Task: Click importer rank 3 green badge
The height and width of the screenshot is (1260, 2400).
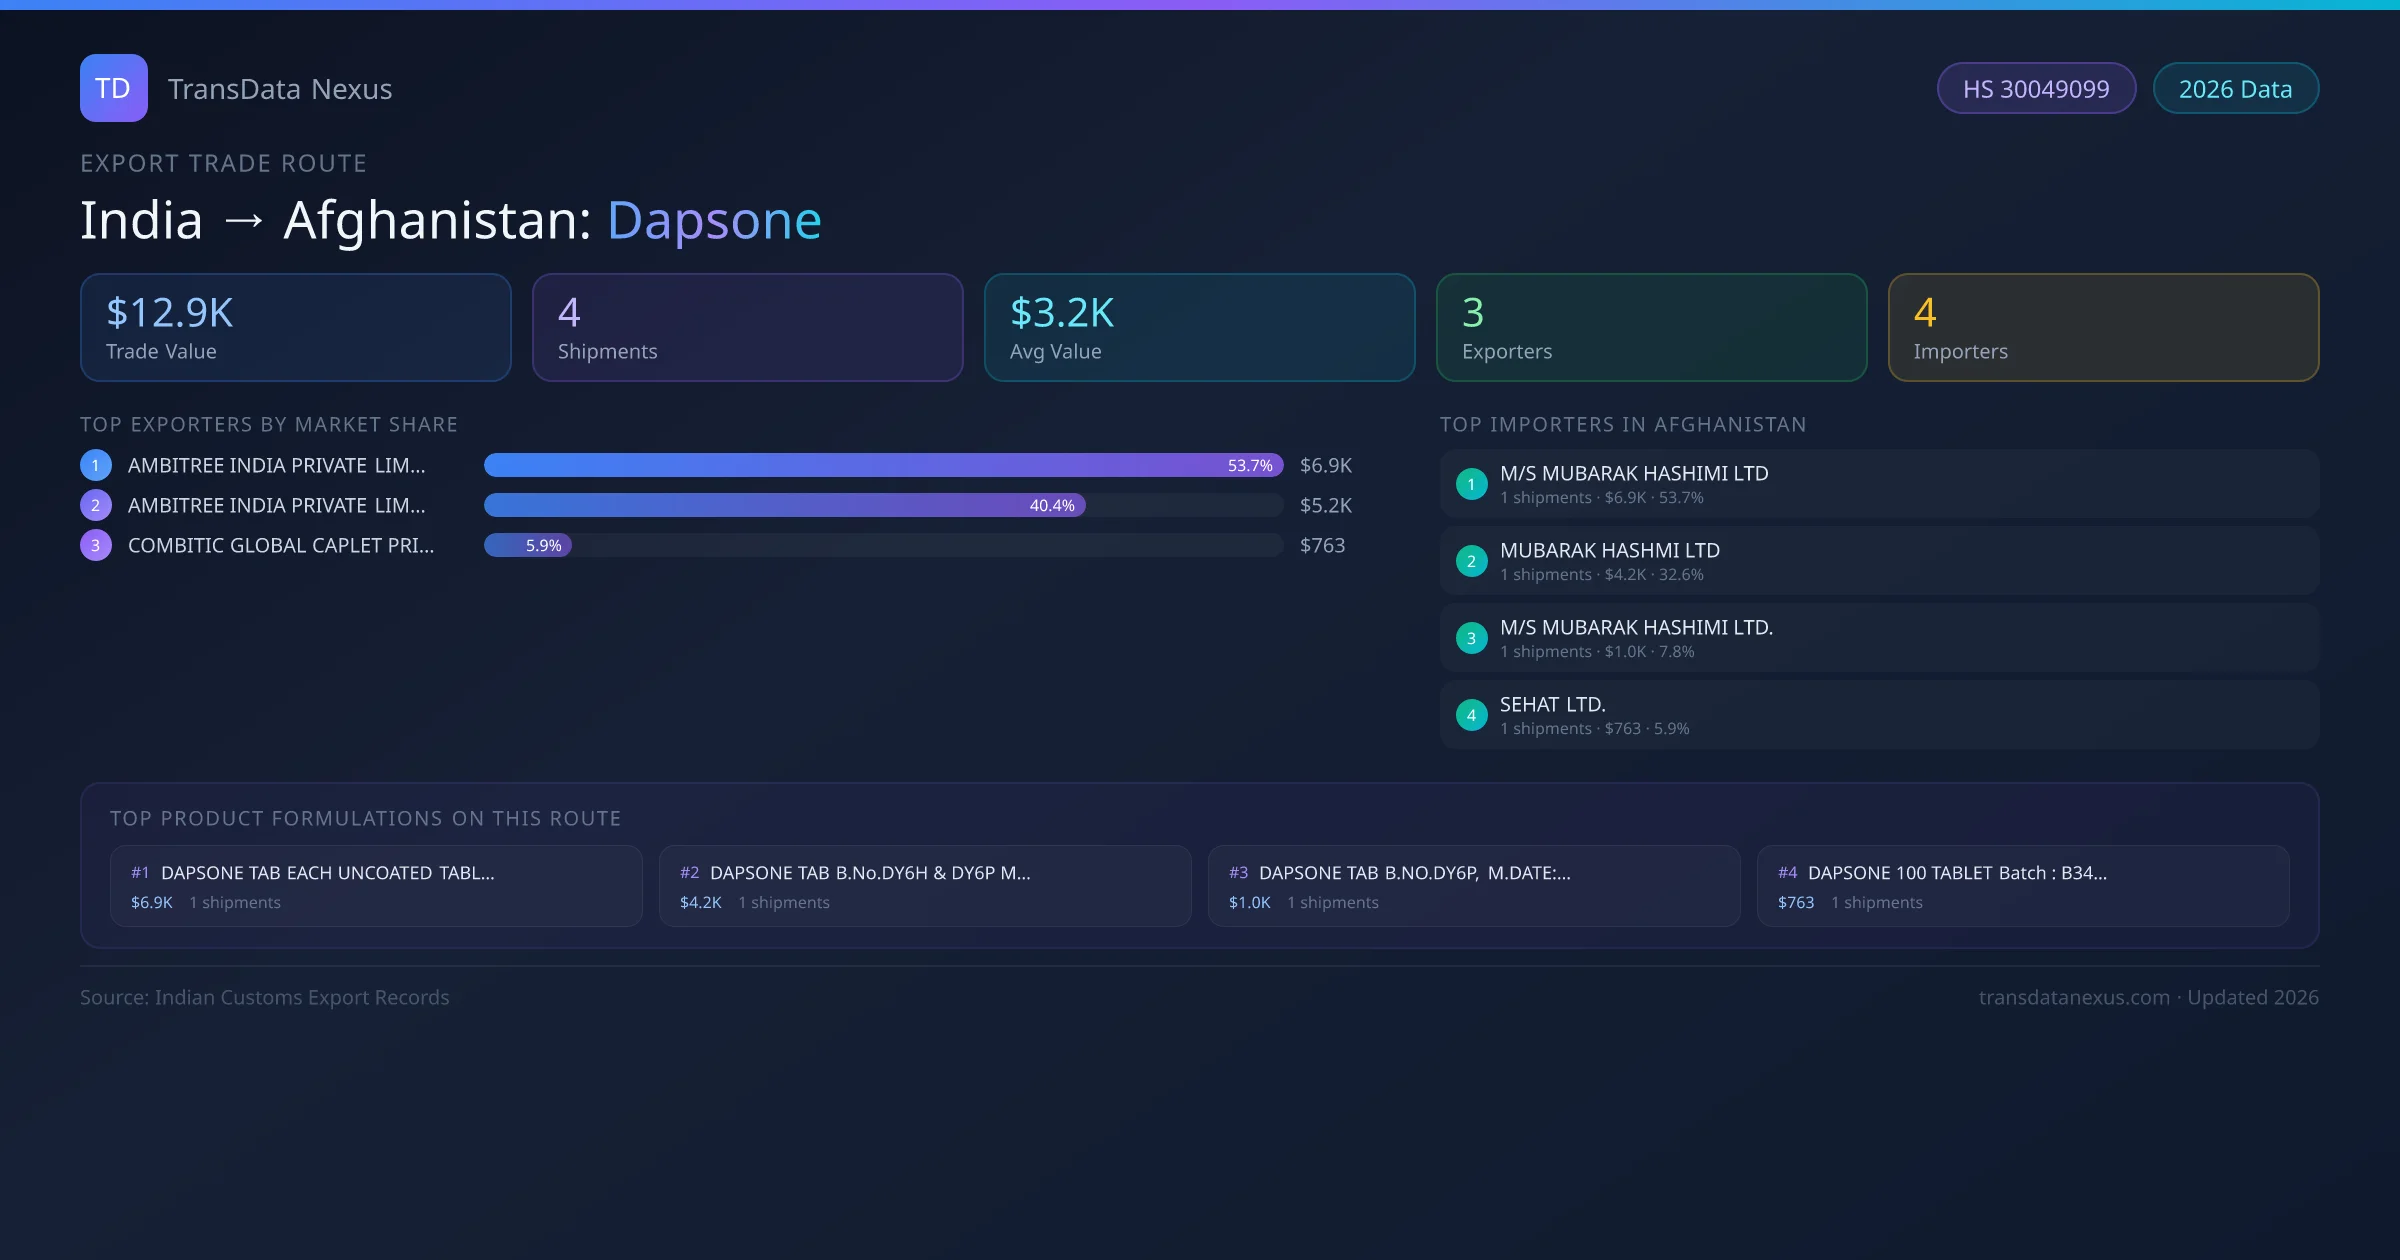Action: pyautogui.click(x=1471, y=638)
